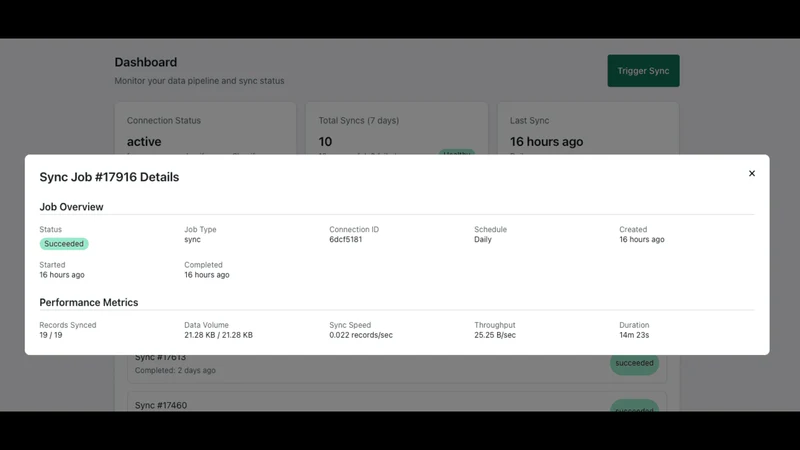Viewport: 800px width, 450px height.
Task: Close the Sync Job #17916 Details dialog
Action: [752, 173]
